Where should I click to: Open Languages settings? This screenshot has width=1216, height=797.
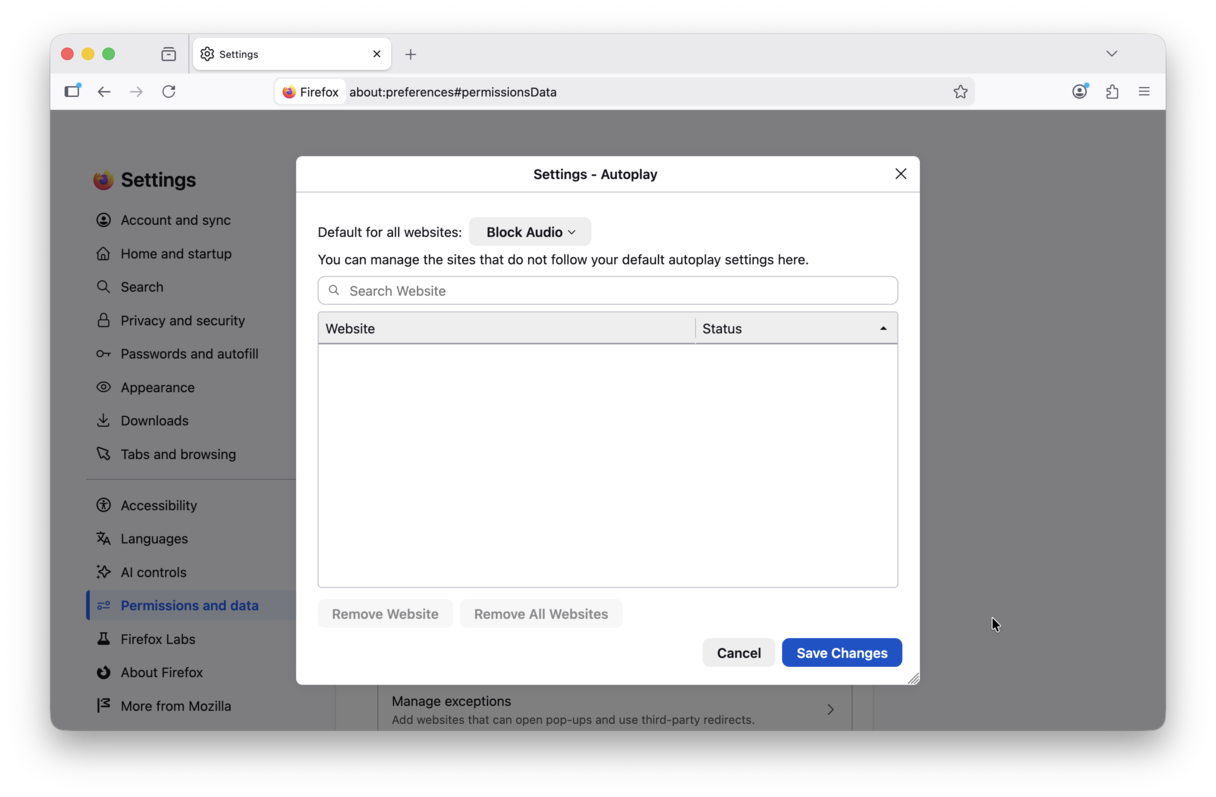click(x=154, y=539)
